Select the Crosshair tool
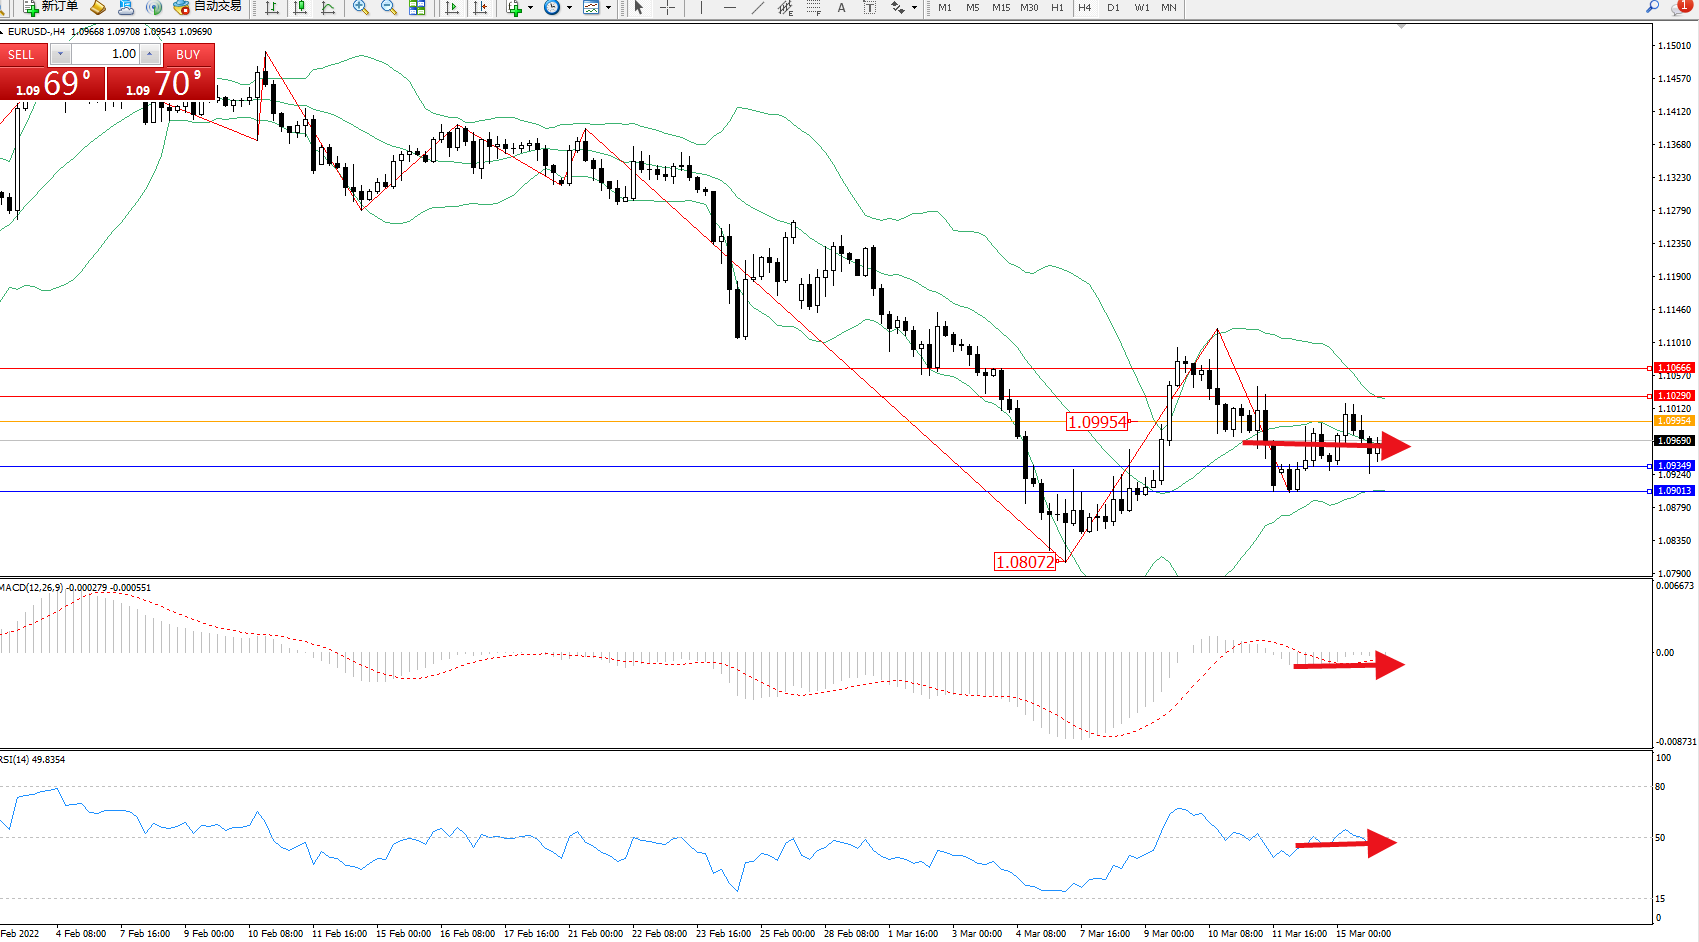The height and width of the screenshot is (942, 1699). tap(667, 8)
